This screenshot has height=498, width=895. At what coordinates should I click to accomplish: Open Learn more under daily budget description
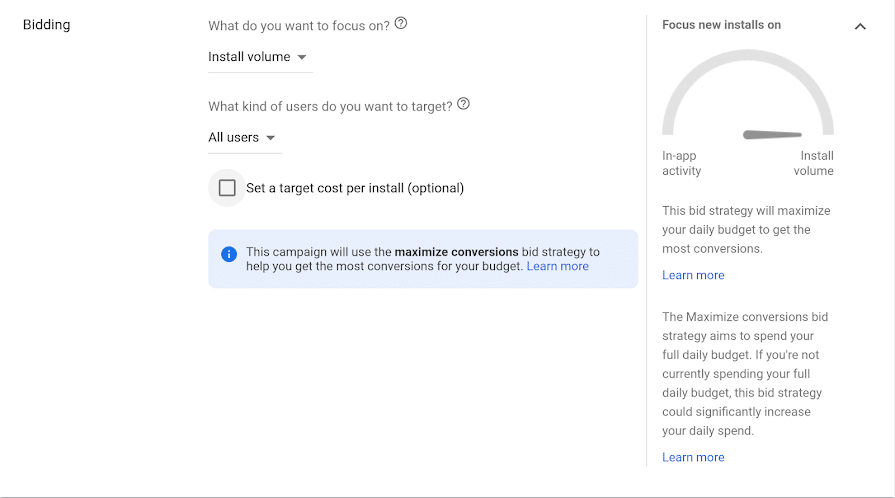pos(693,275)
